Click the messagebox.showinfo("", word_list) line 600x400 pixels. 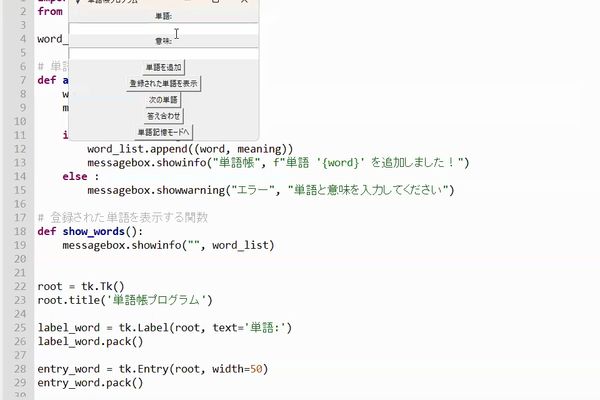point(168,245)
